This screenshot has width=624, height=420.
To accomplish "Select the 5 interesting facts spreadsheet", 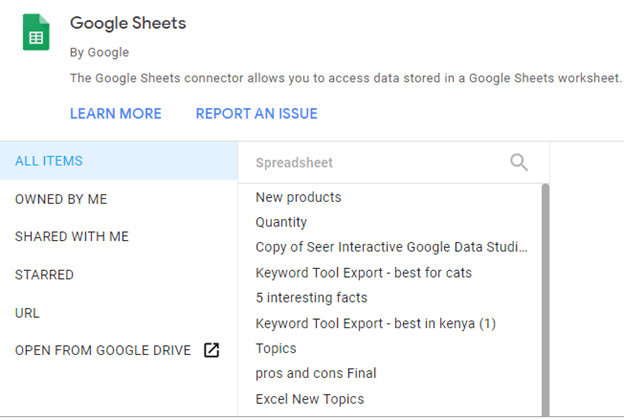I will (x=311, y=298).
